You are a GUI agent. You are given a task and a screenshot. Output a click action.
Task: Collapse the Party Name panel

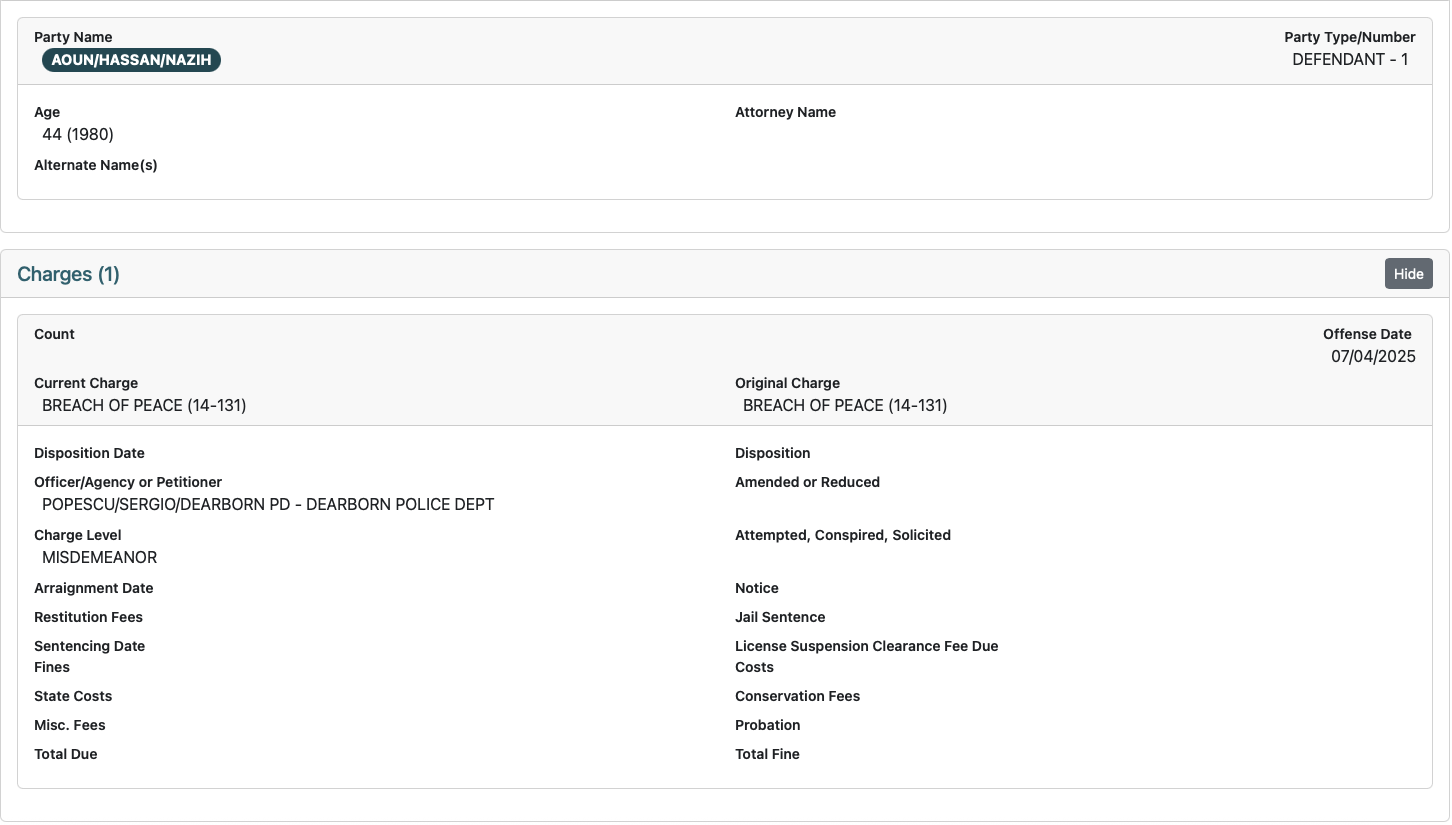point(73,37)
